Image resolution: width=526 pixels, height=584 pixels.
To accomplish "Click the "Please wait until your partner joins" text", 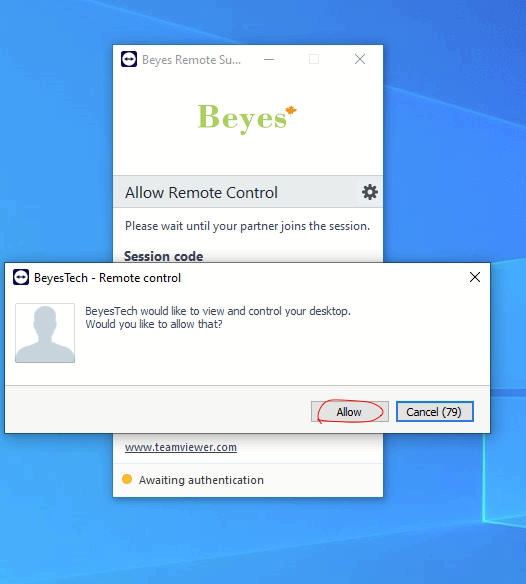I will (x=247, y=226).
